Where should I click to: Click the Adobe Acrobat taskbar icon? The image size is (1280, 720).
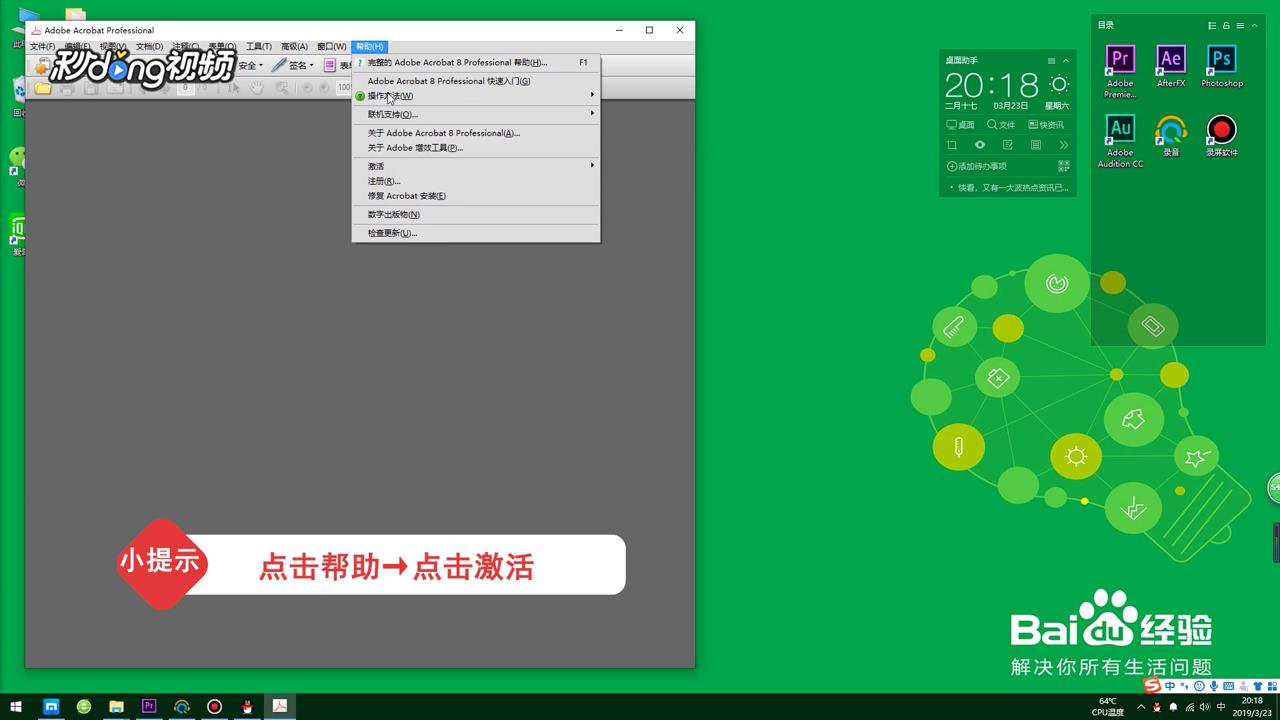[x=280, y=707]
